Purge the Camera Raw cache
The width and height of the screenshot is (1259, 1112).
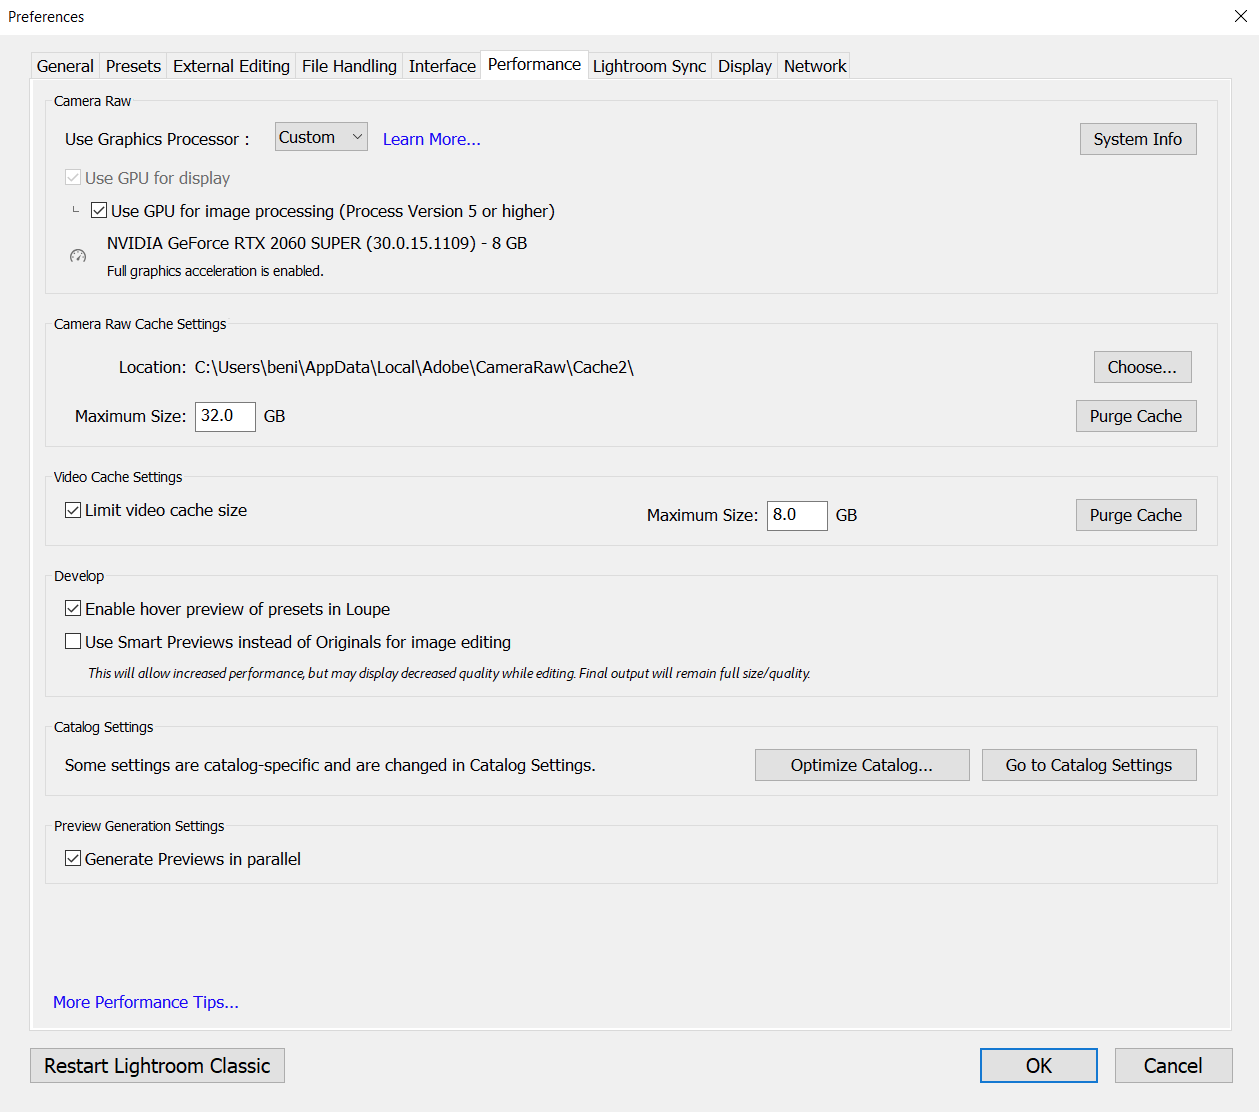1135,415
